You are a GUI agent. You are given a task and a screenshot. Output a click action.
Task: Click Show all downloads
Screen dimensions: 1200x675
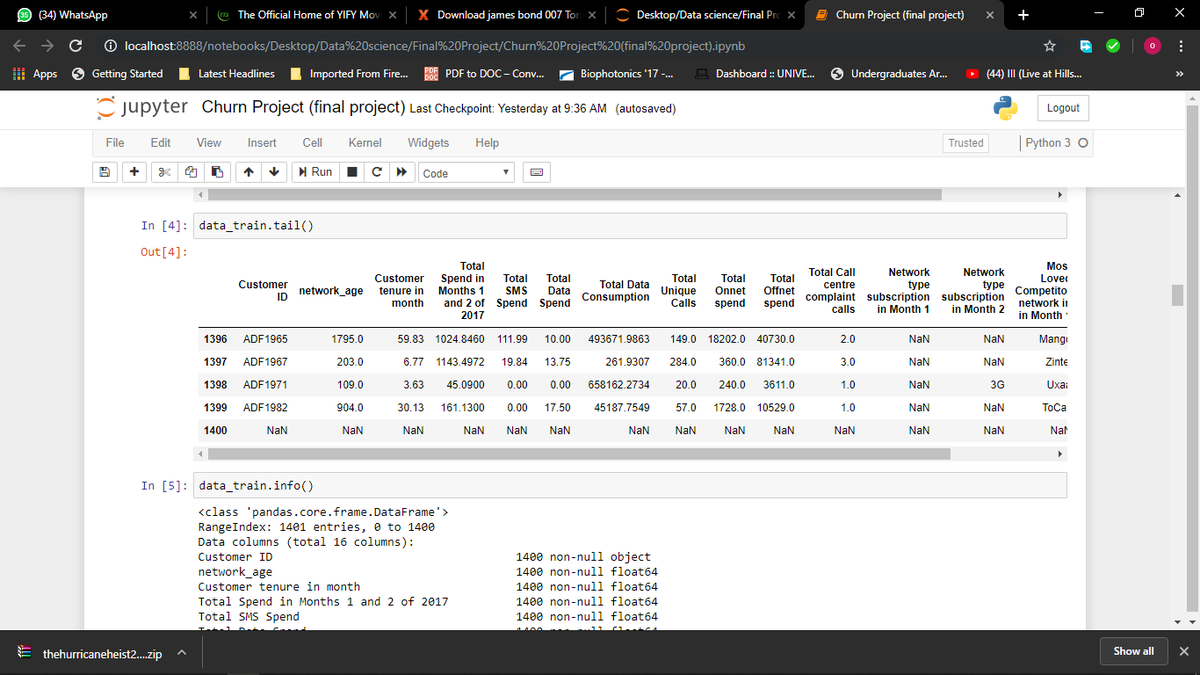tap(1133, 651)
